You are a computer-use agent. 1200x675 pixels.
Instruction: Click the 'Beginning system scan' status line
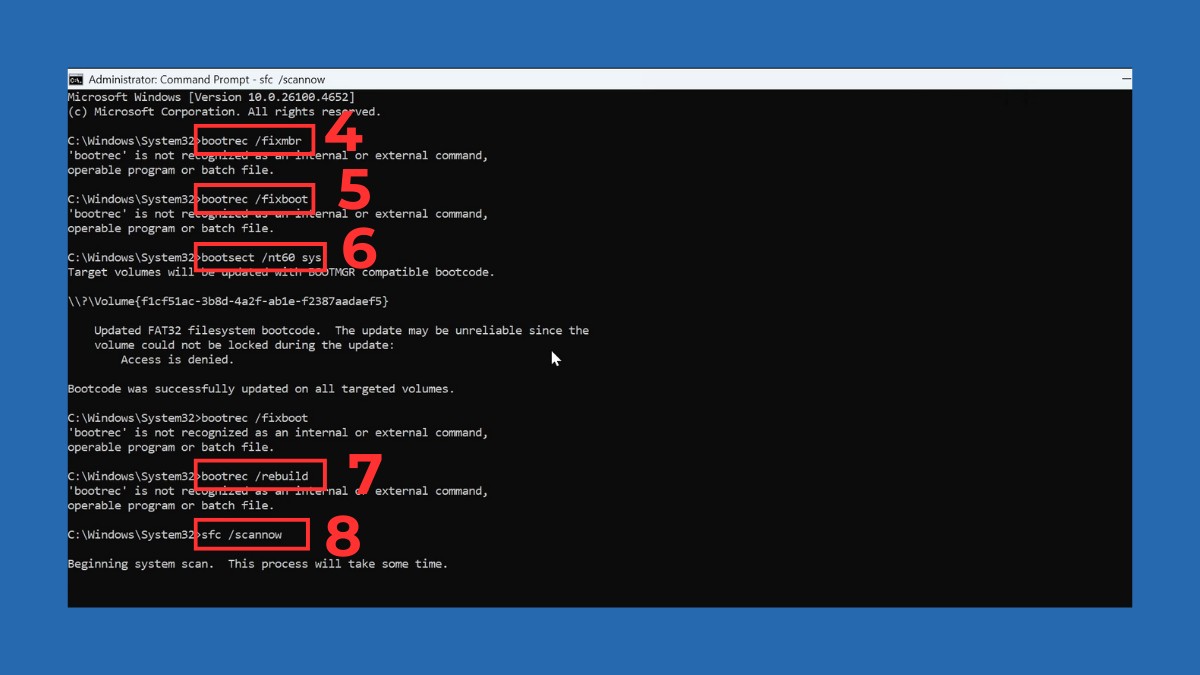click(258, 564)
